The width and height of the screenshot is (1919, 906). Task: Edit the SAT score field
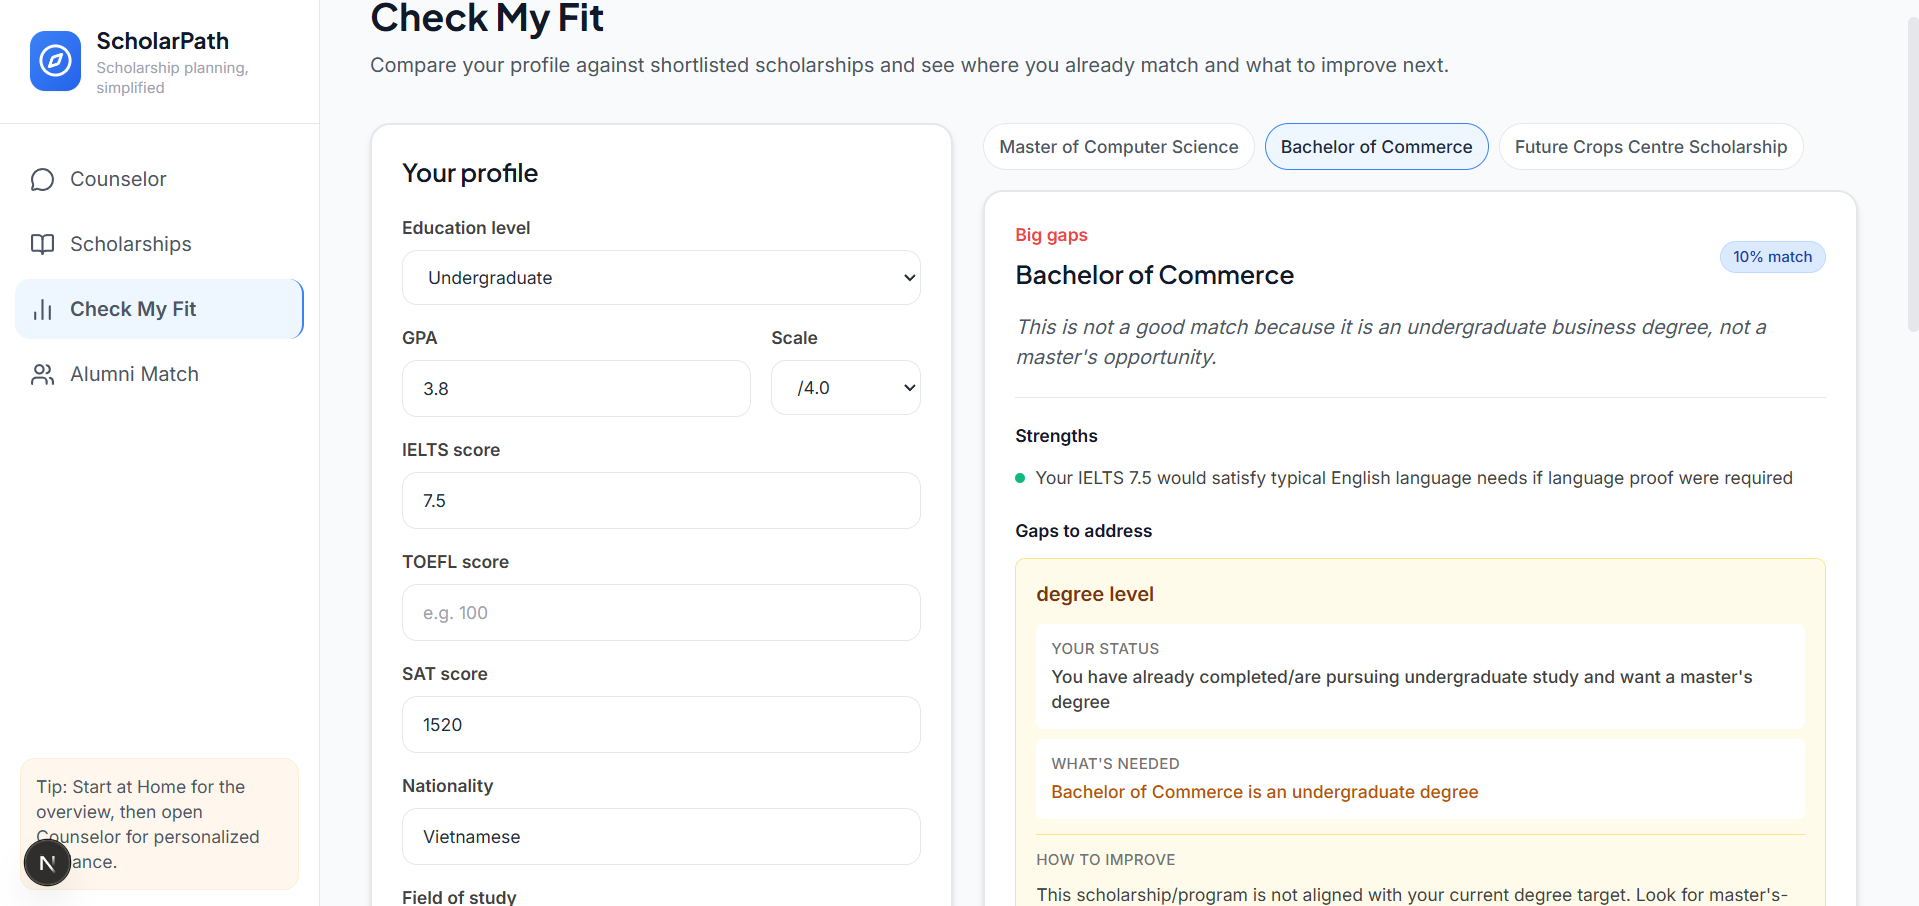[661, 725]
